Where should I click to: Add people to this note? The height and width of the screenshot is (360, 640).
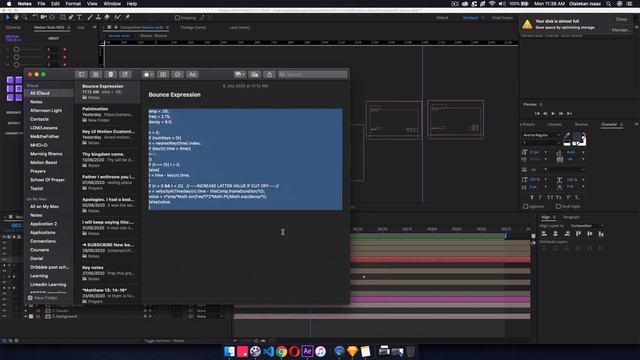pos(255,74)
